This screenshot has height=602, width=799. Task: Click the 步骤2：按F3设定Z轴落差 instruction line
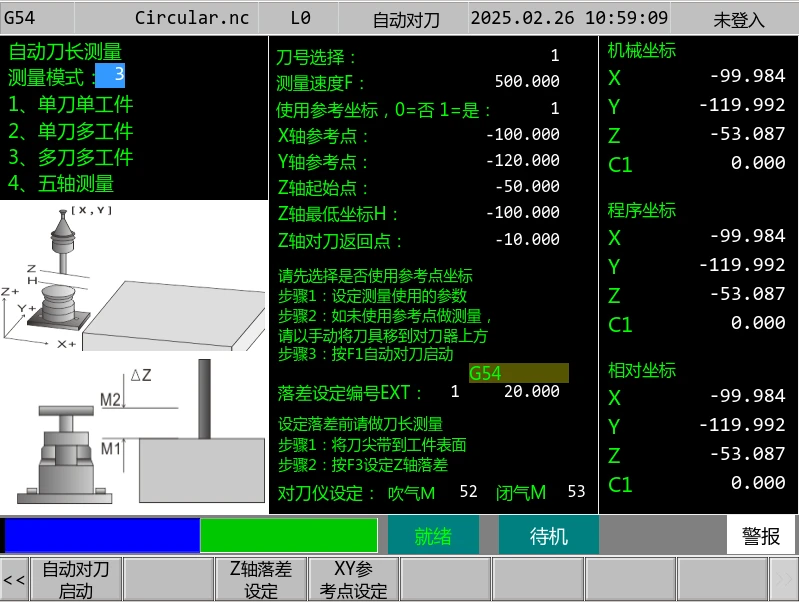(x=363, y=465)
